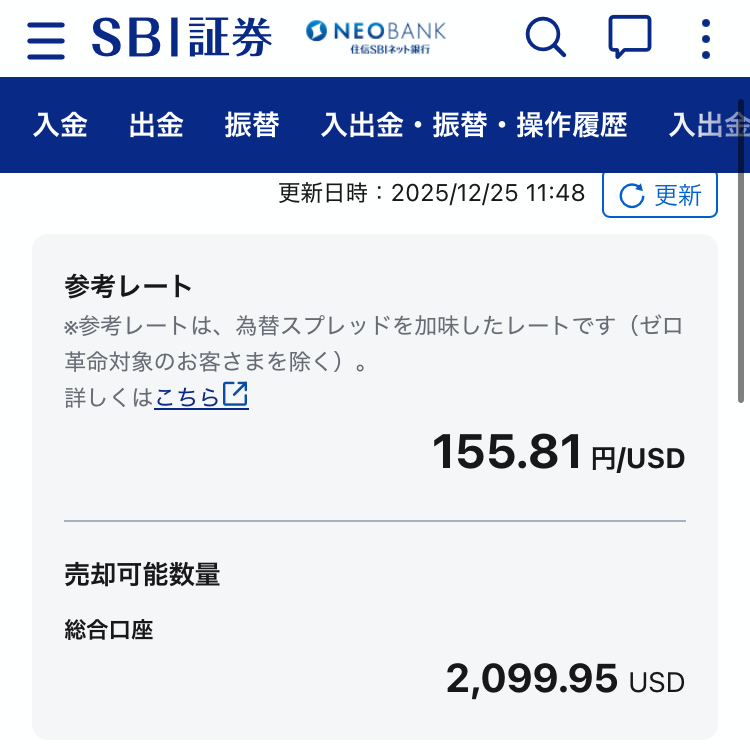This screenshot has height=750, width=750.
Task: Switch to the 入金 tab
Action: click(x=60, y=125)
